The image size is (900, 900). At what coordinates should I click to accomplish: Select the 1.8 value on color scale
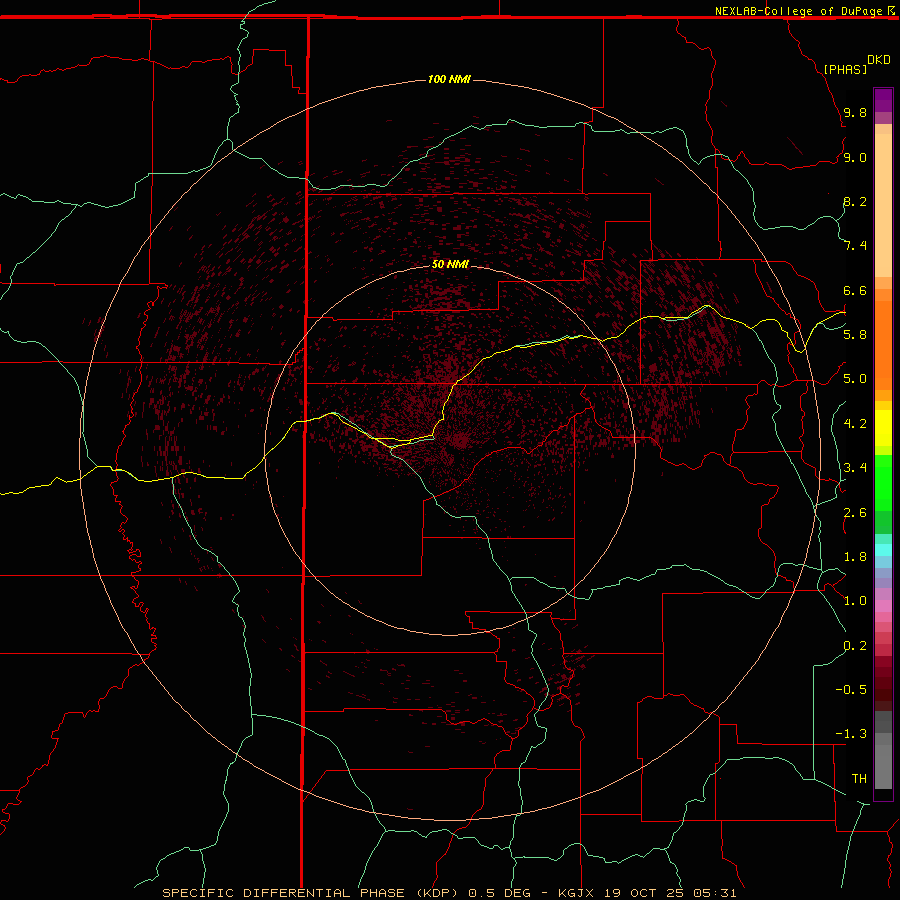click(855, 557)
